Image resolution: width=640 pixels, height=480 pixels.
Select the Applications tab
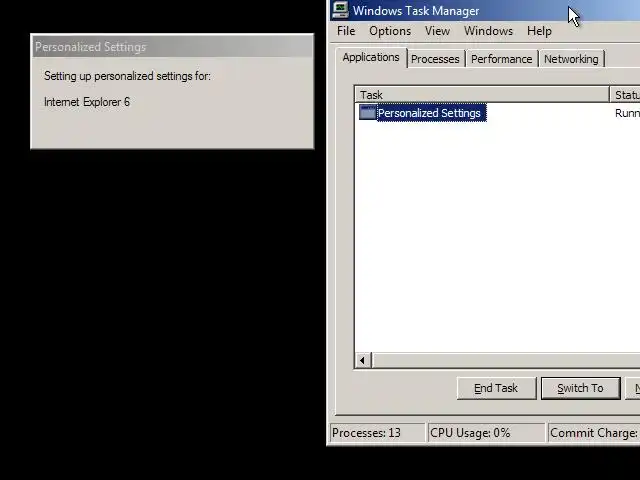(371, 58)
